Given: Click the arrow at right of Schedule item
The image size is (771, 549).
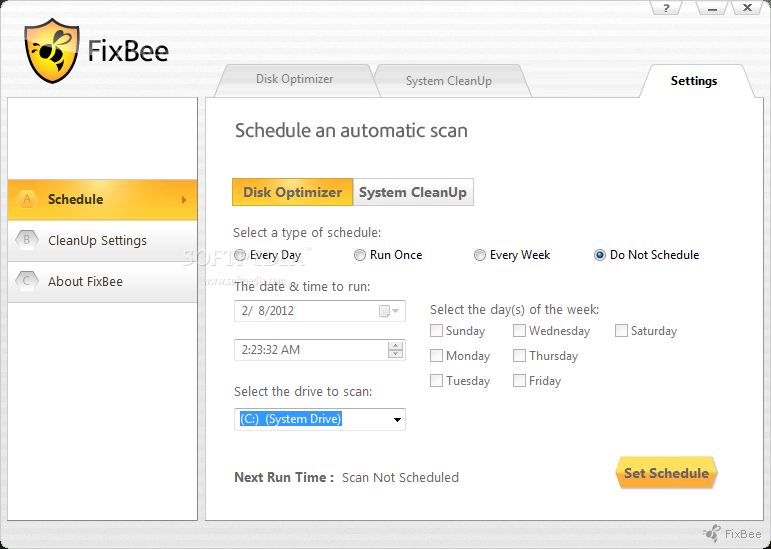Looking at the screenshot, I should (x=184, y=200).
